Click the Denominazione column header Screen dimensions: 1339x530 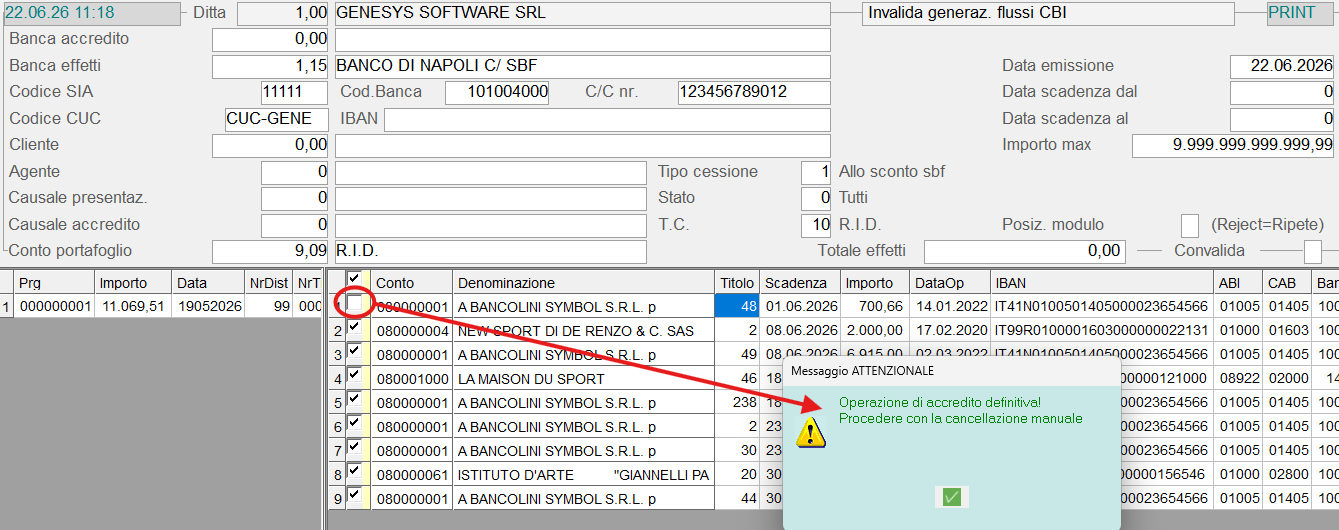[584, 283]
